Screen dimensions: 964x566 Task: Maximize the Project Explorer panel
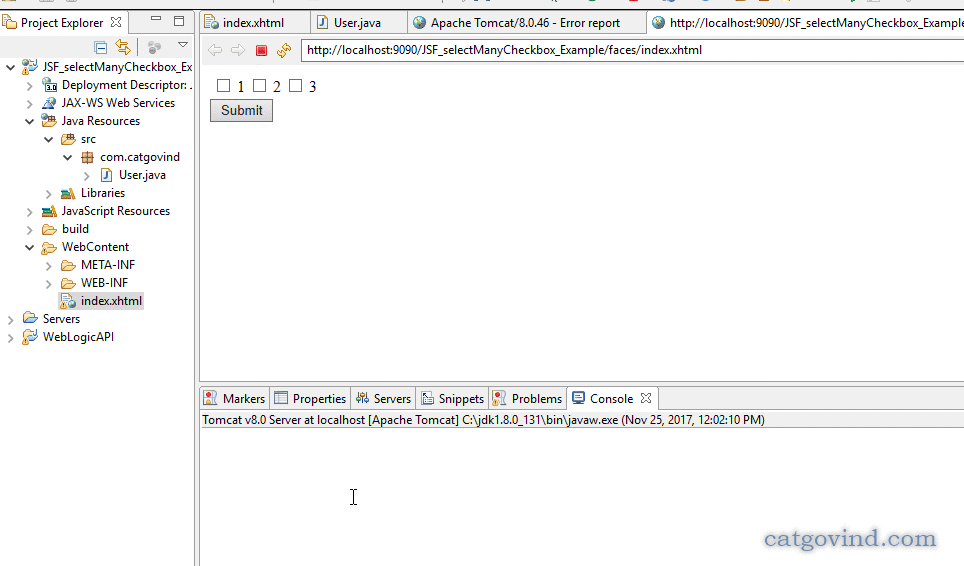pos(179,22)
